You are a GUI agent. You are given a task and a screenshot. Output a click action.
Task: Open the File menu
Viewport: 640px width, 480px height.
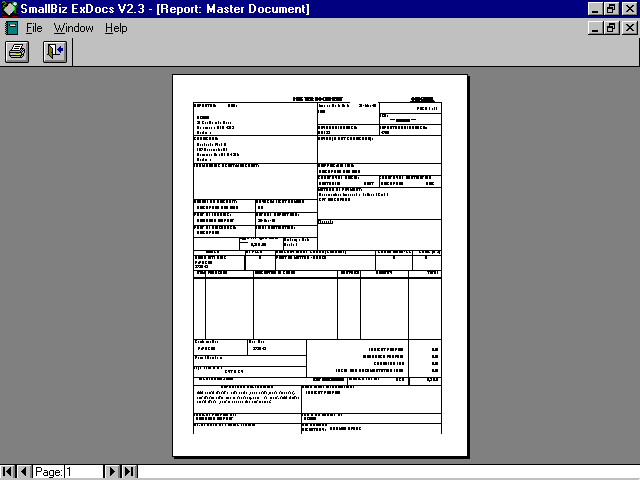pos(33,28)
